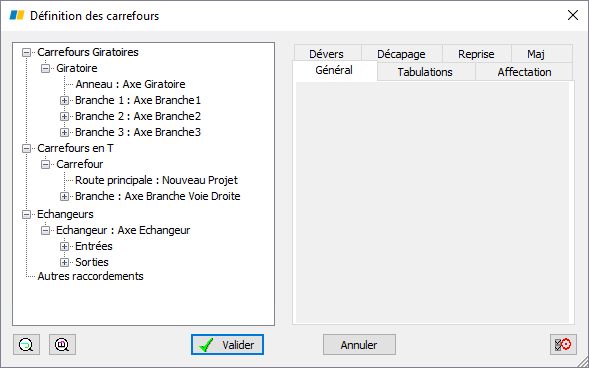Expand the Sorties node

point(64,262)
